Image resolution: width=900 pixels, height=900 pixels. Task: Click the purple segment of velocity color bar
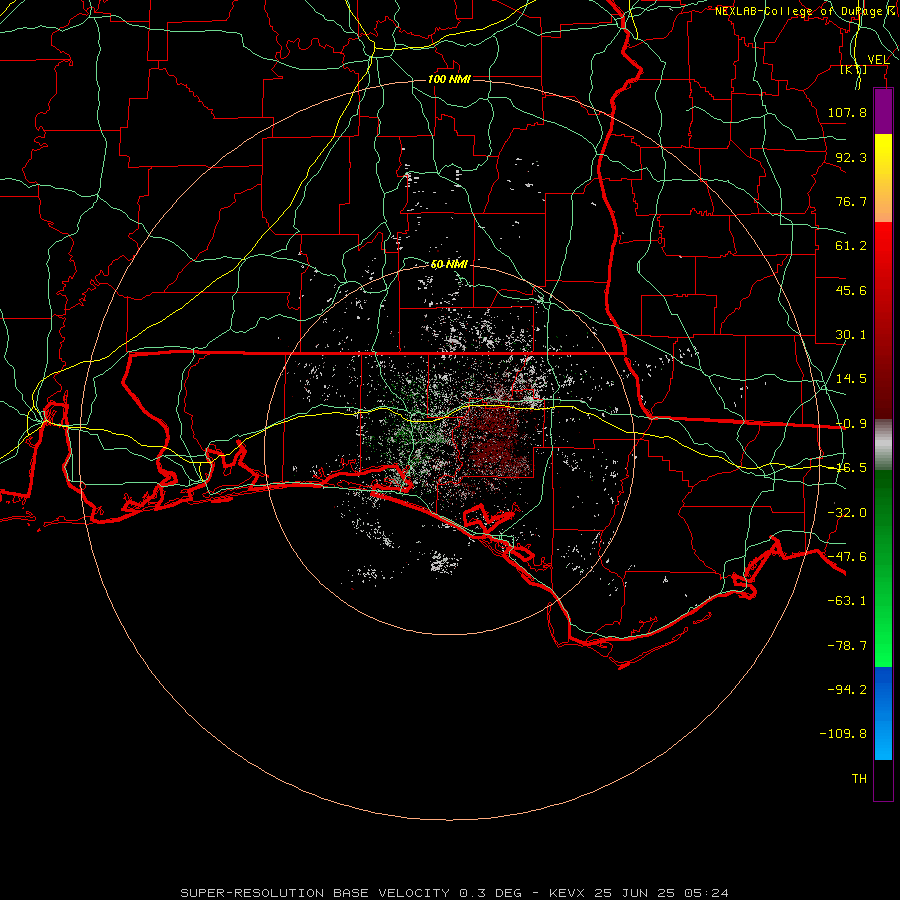pyautogui.click(x=883, y=111)
